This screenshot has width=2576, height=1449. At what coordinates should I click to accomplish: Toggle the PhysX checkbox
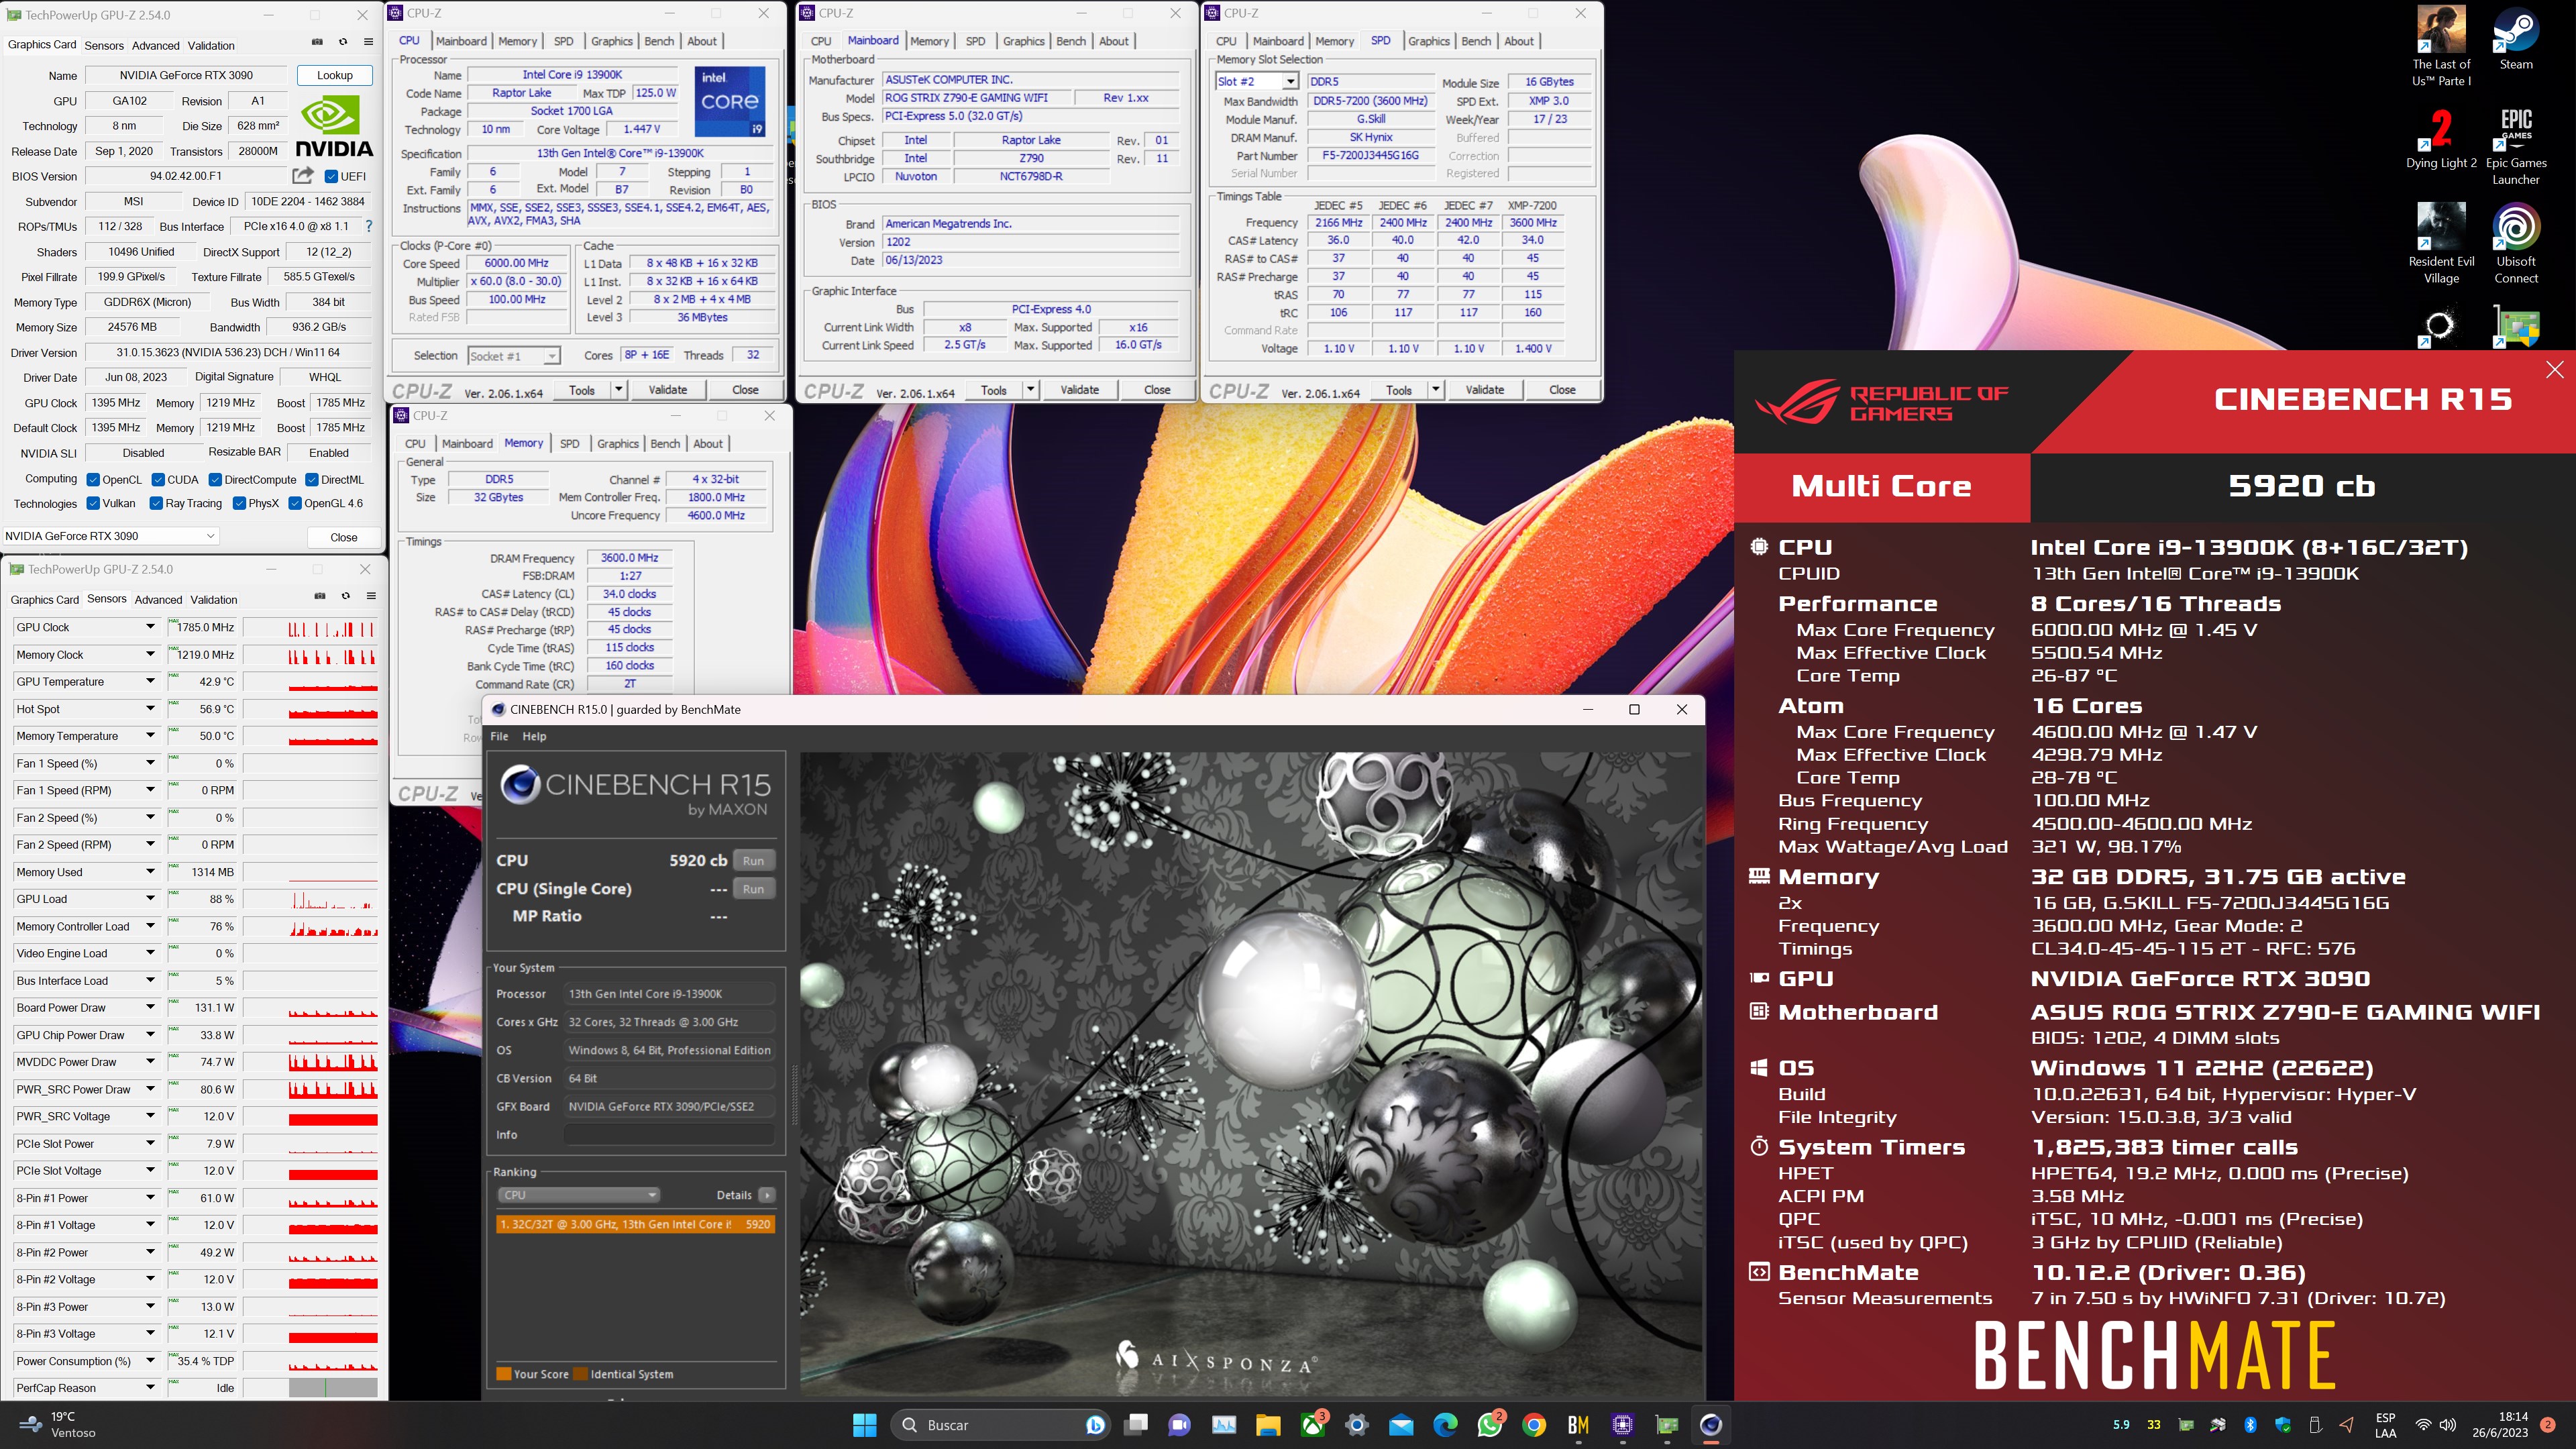click(239, 504)
